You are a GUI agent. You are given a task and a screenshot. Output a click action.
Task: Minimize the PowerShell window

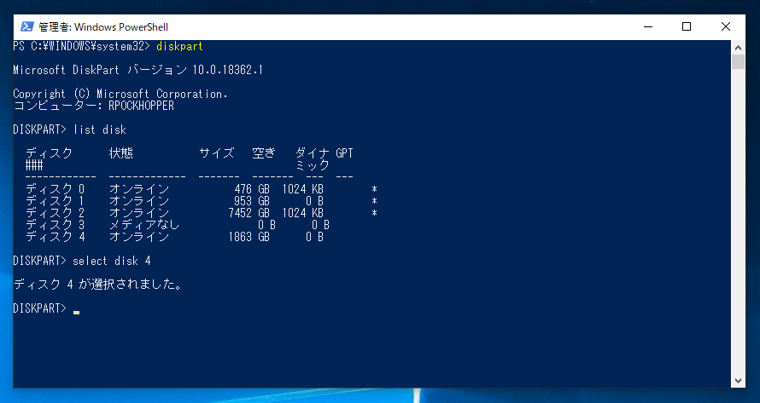[x=648, y=27]
